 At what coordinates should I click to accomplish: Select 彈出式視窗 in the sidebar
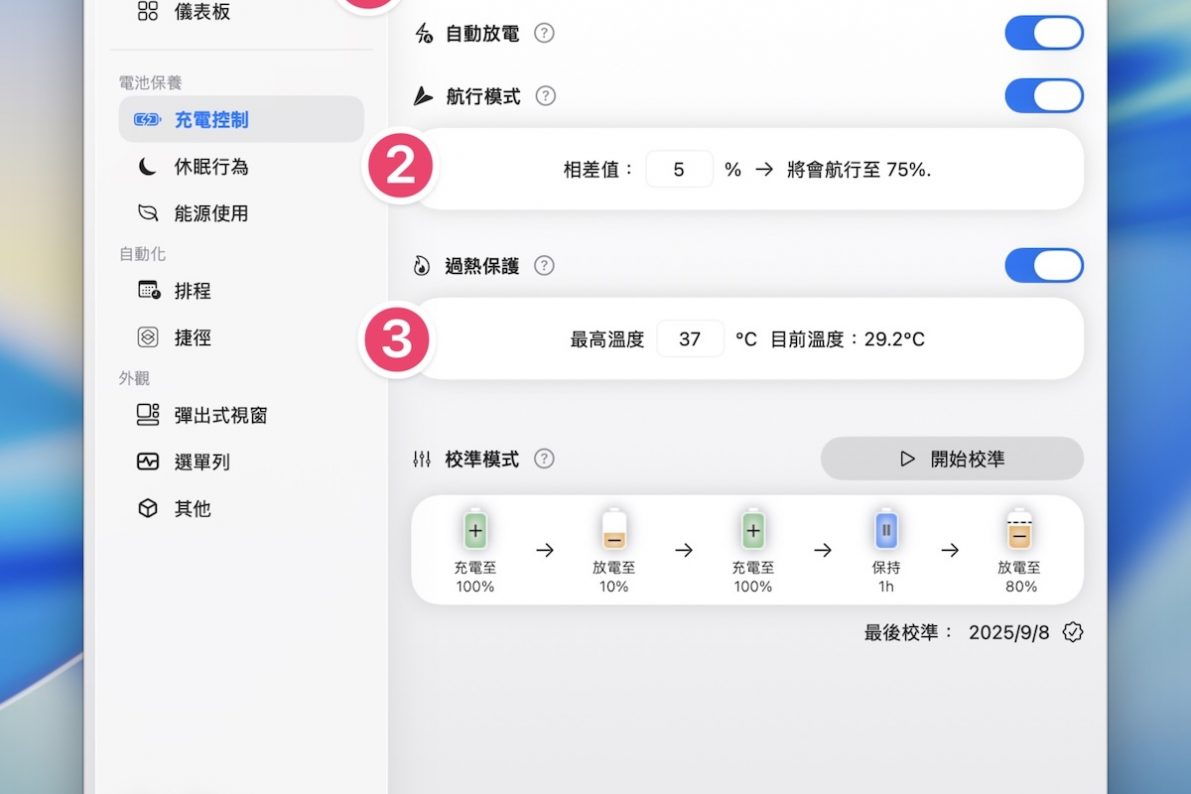tap(220, 415)
